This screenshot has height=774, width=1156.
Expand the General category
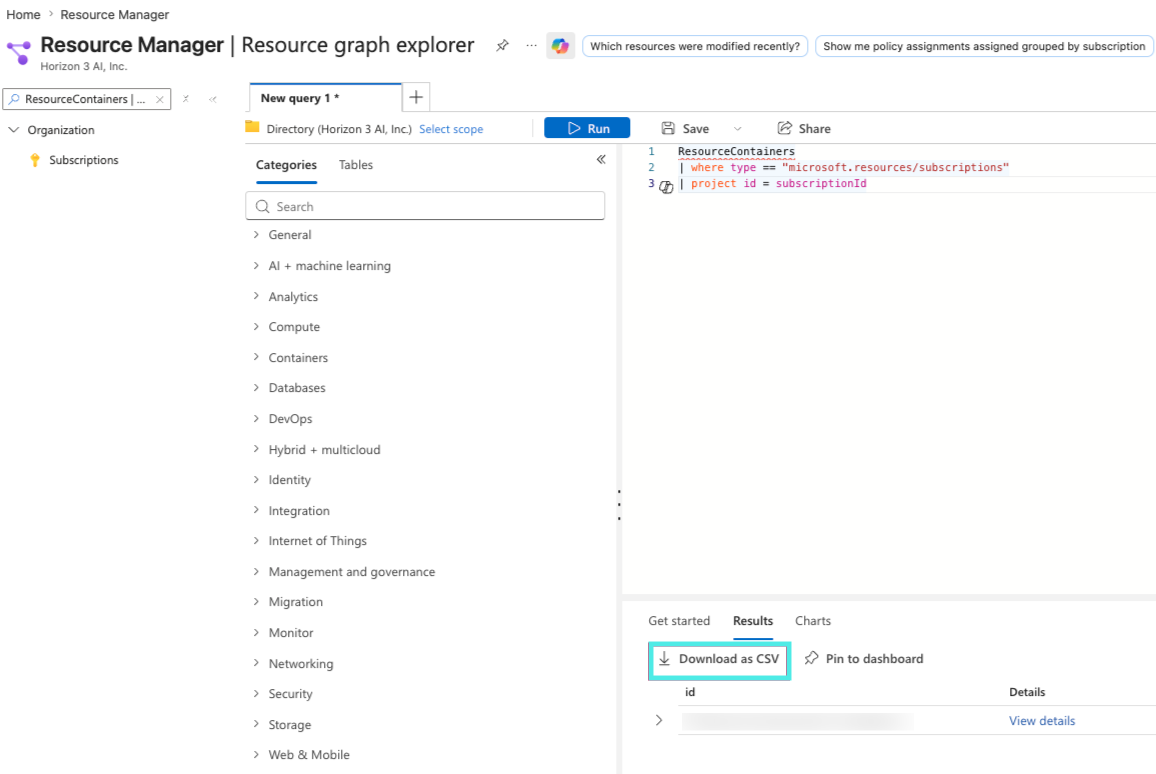point(256,234)
